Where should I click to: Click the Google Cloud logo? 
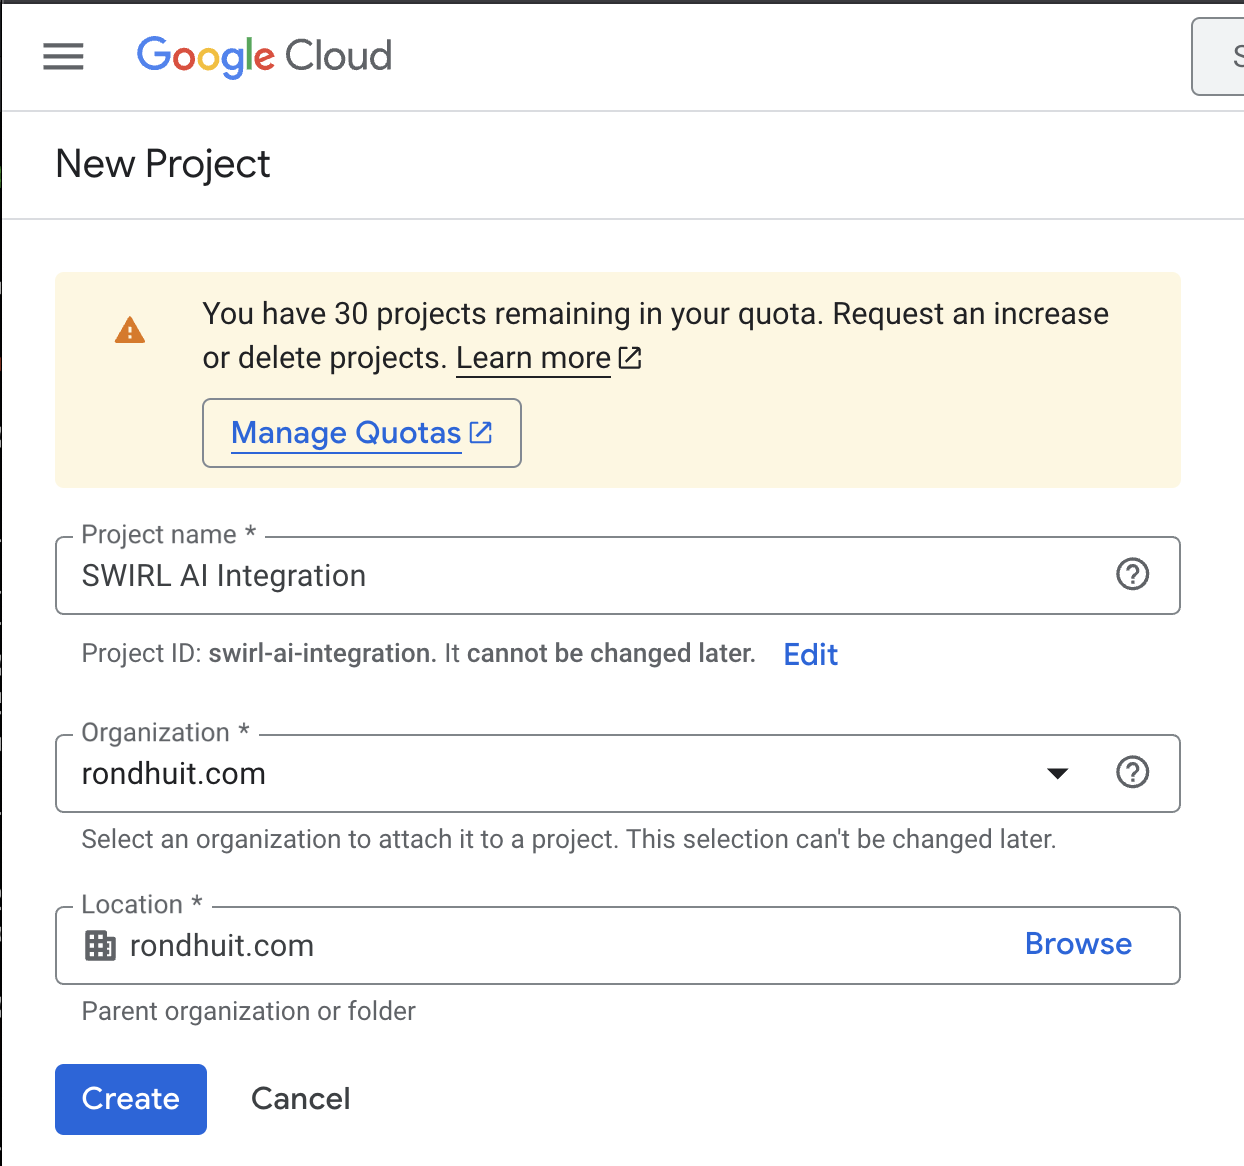point(264,57)
